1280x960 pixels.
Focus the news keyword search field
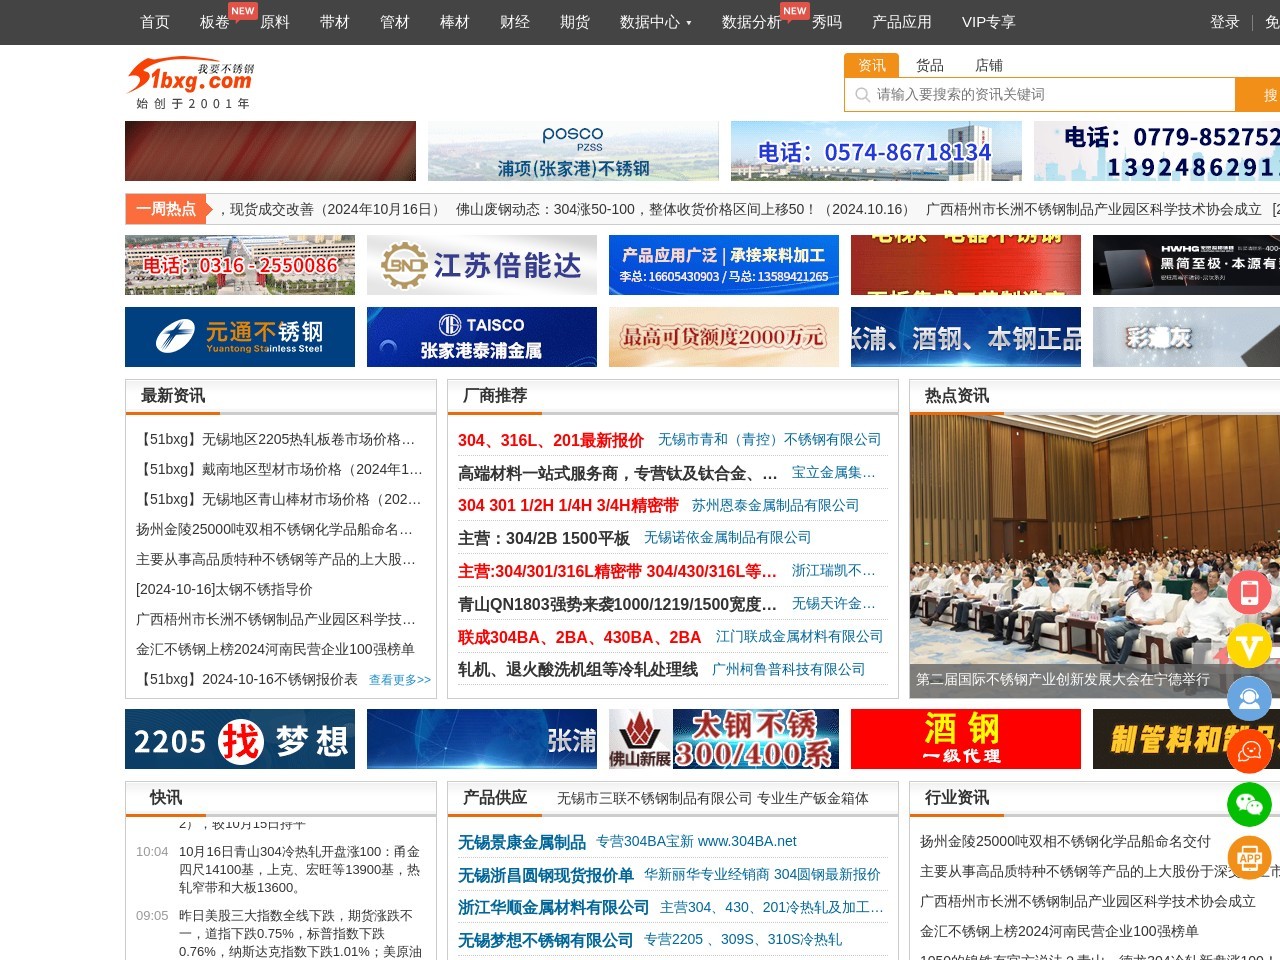tap(1050, 95)
